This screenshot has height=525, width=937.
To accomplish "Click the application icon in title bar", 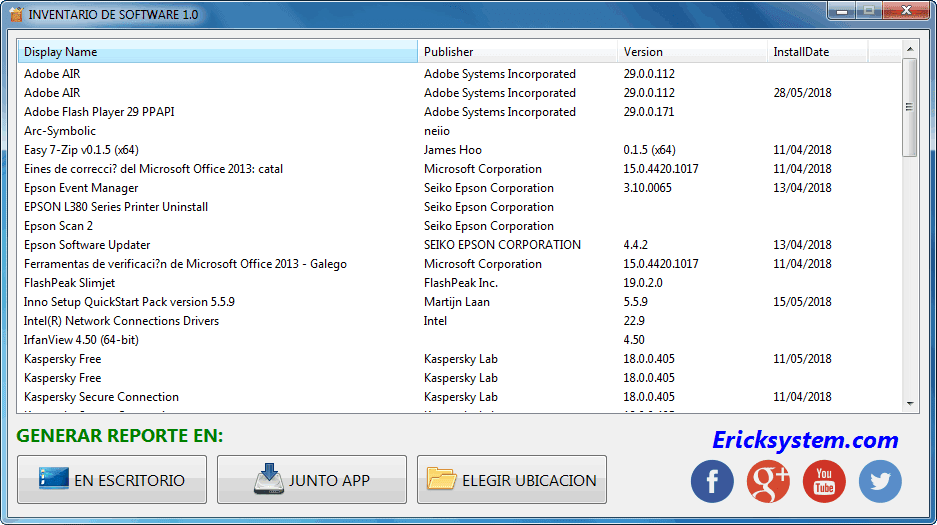I will (x=16, y=14).
